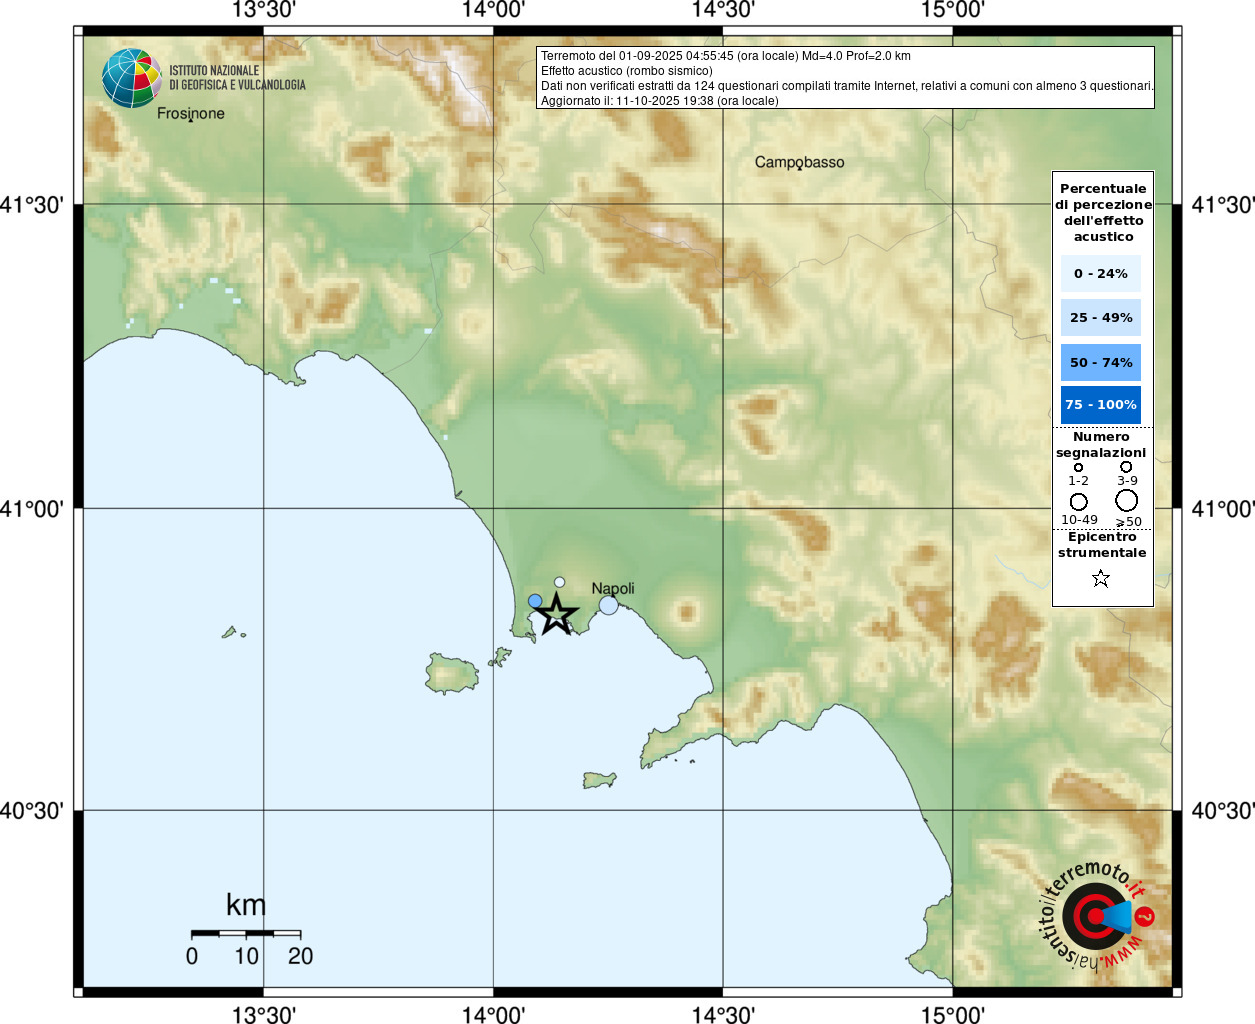Click the Napoli city label
This screenshot has width=1255, height=1024.
point(613,588)
